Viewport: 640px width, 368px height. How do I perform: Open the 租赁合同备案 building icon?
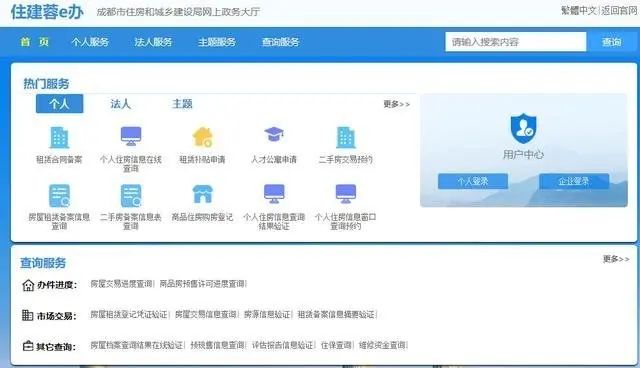59,137
